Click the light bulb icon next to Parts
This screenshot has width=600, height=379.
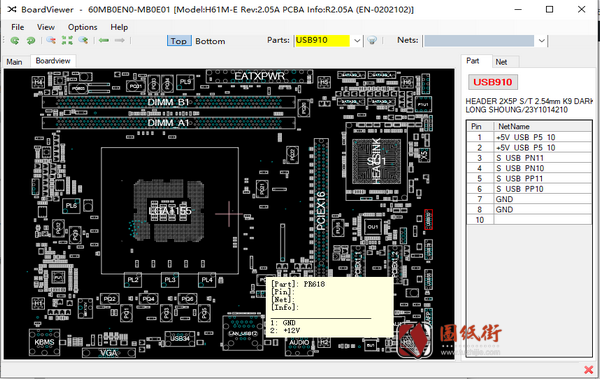pos(372,40)
